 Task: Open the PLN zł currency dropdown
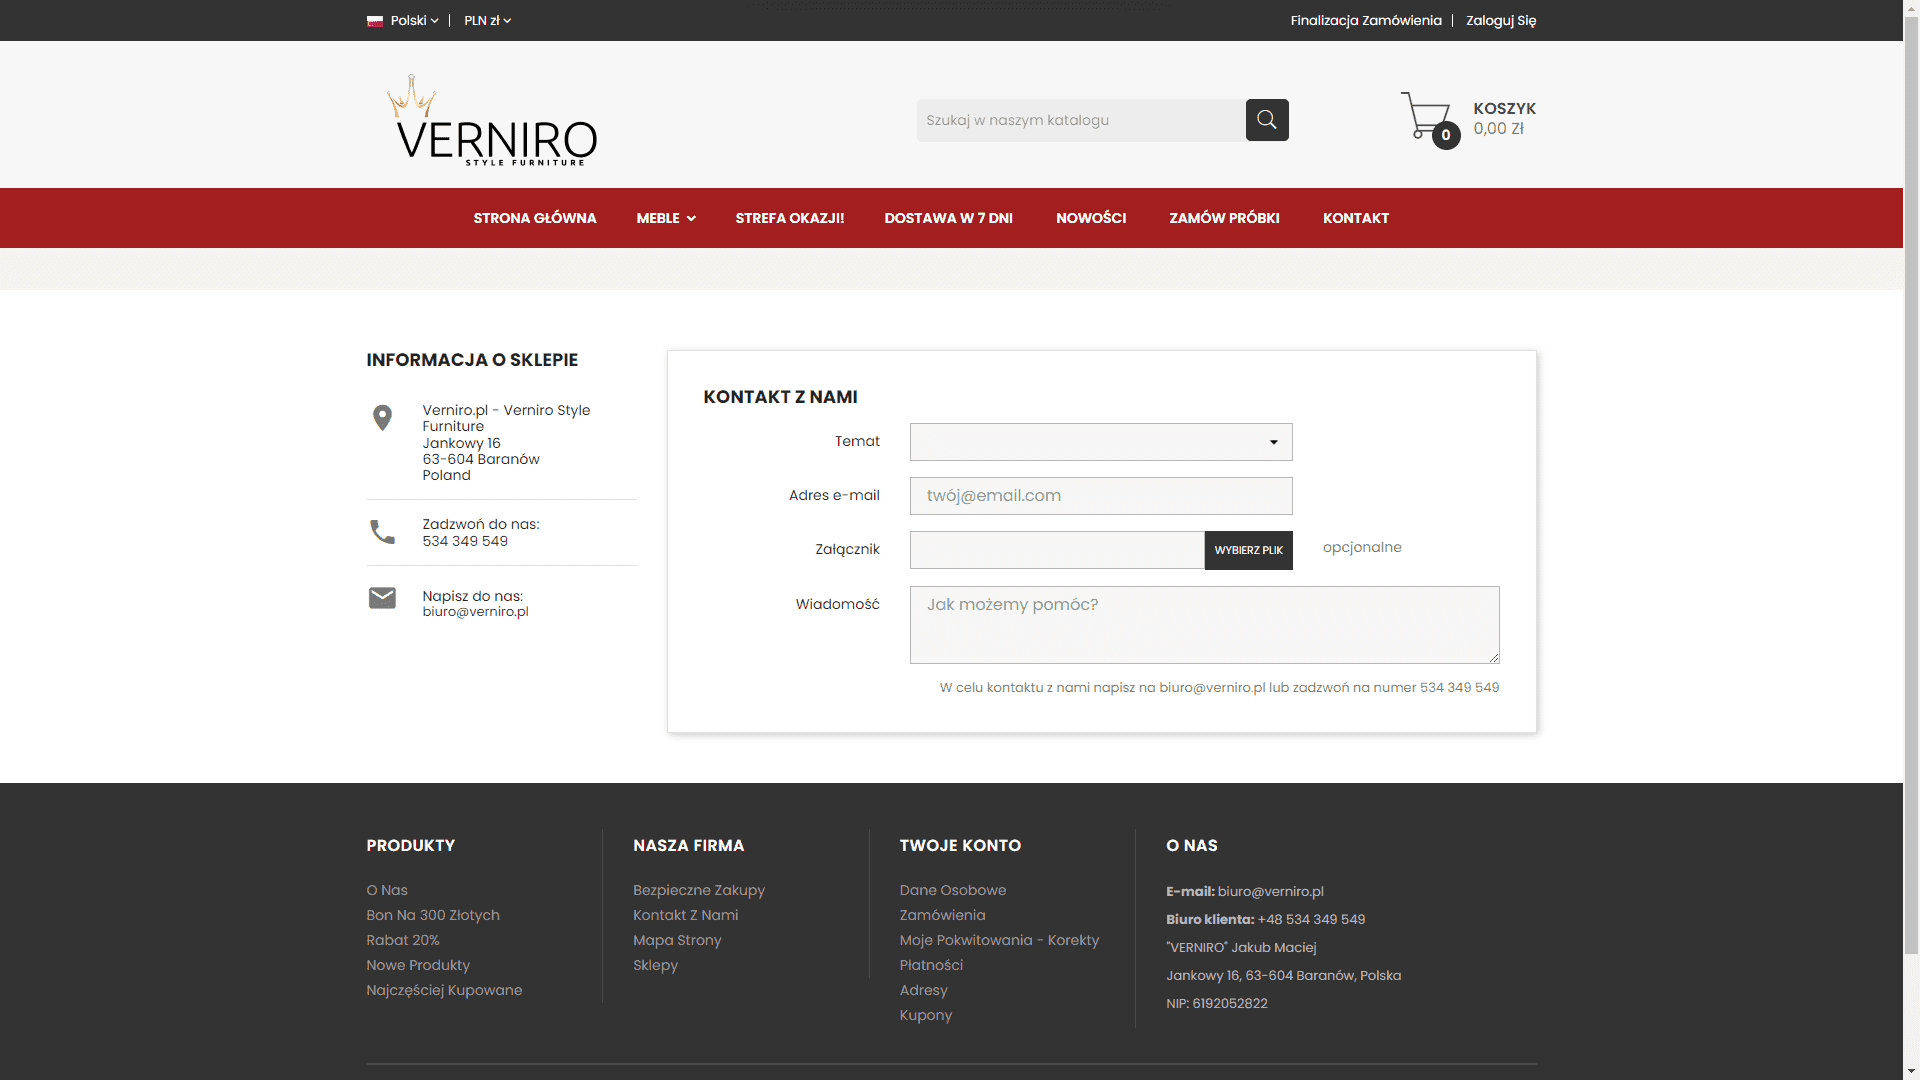[x=487, y=21]
